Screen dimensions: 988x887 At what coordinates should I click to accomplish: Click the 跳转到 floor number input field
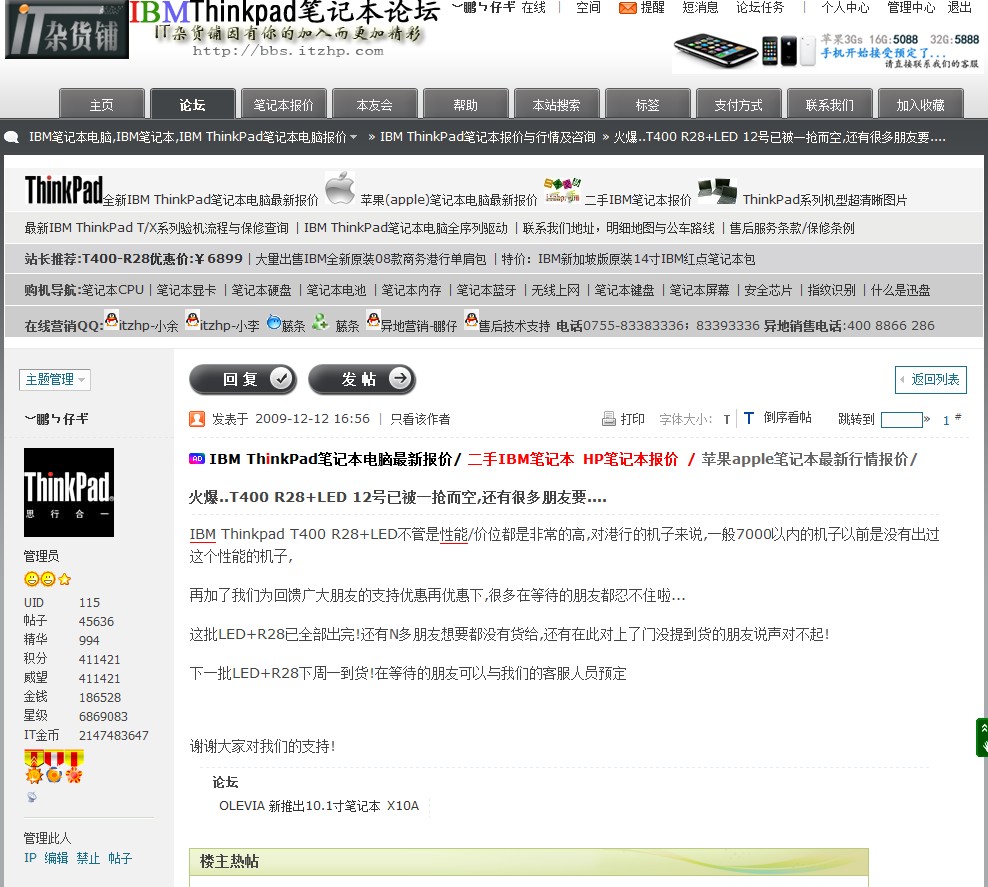(902, 420)
